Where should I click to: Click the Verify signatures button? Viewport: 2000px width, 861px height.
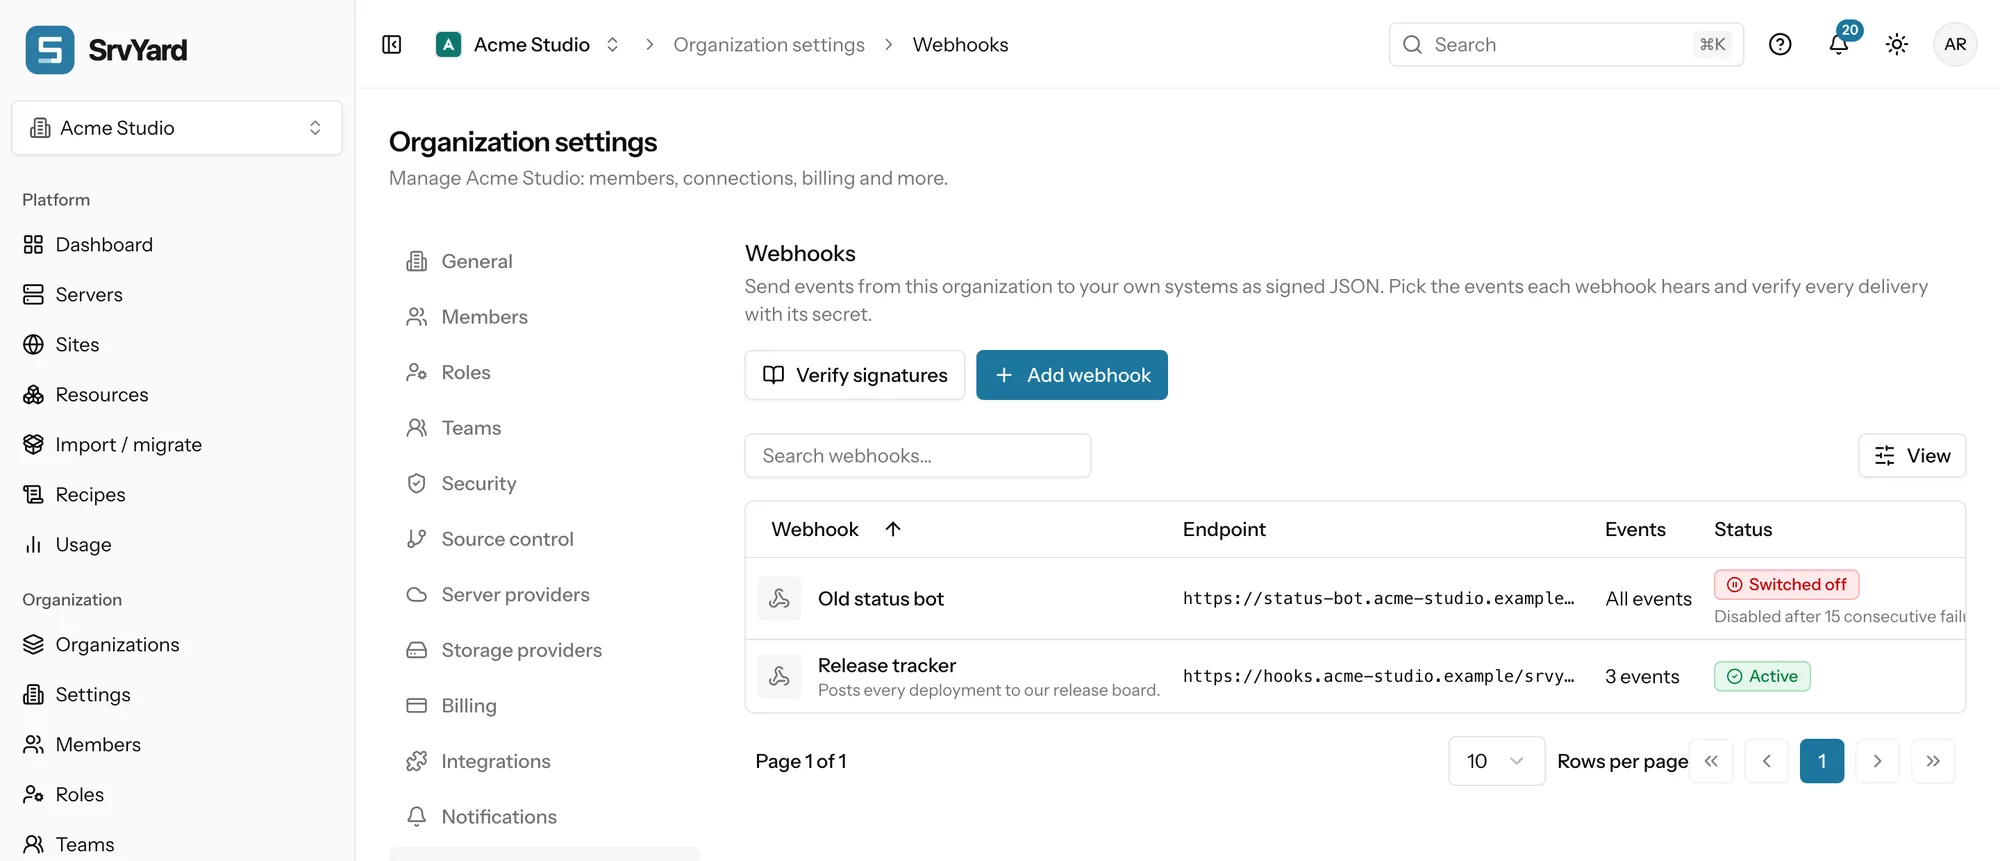tap(855, 375)
